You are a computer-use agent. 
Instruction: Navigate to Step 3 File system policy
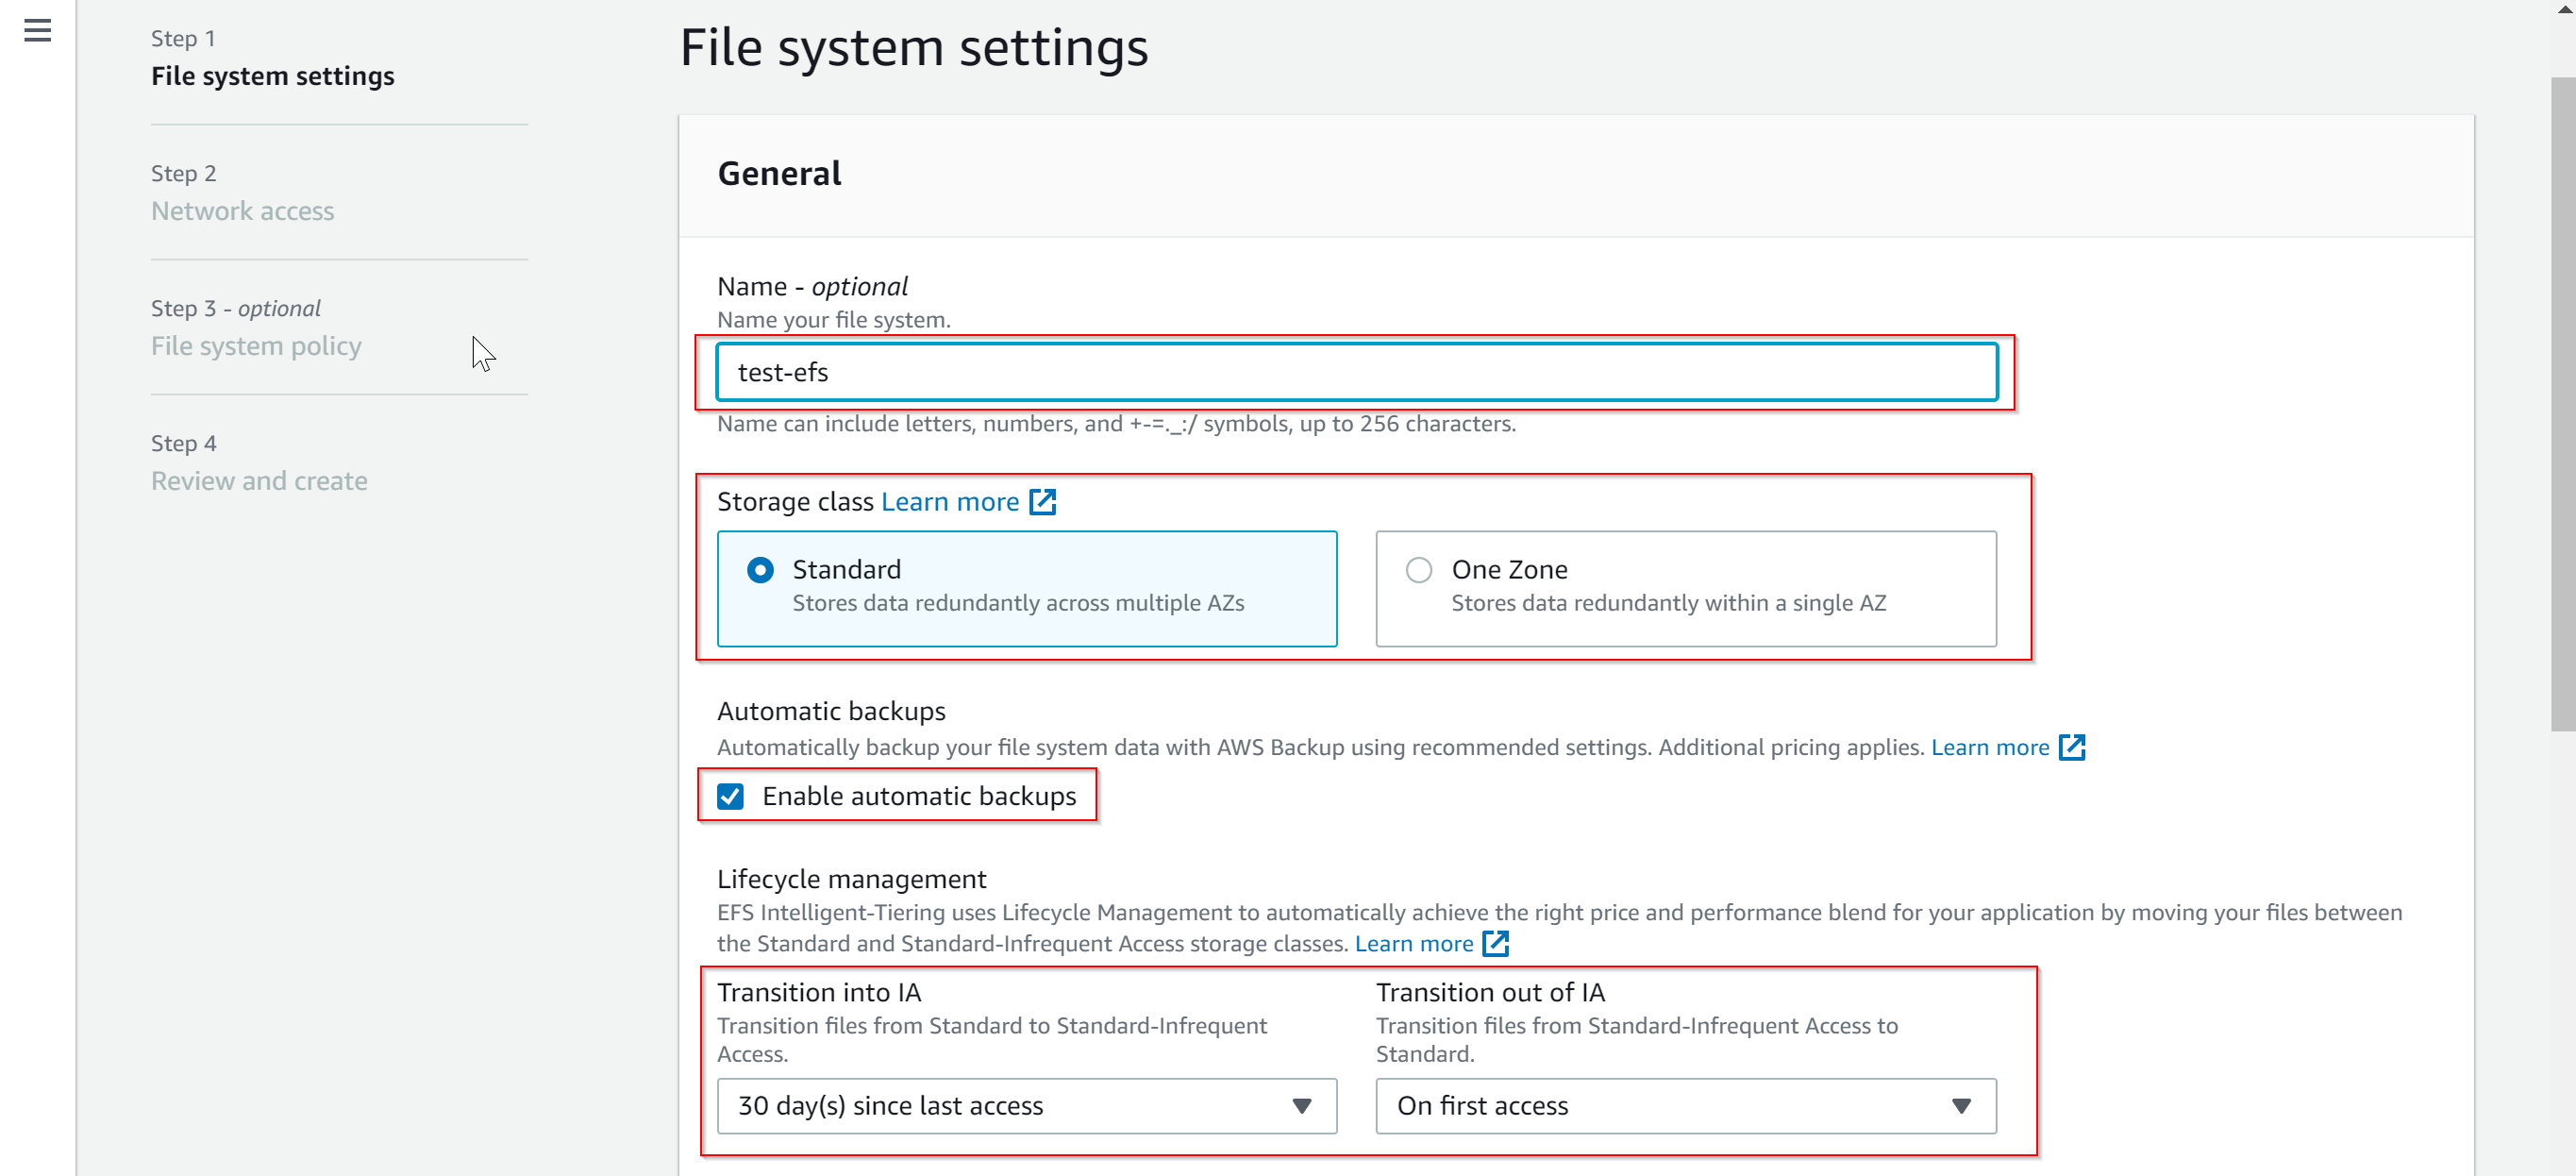257,344
